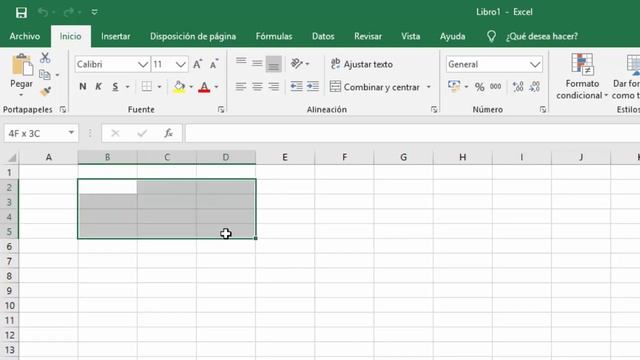Image resolution: width=640 pixels, height=360 pixels.
Task: Align text right icon
Action: (273, 87)
